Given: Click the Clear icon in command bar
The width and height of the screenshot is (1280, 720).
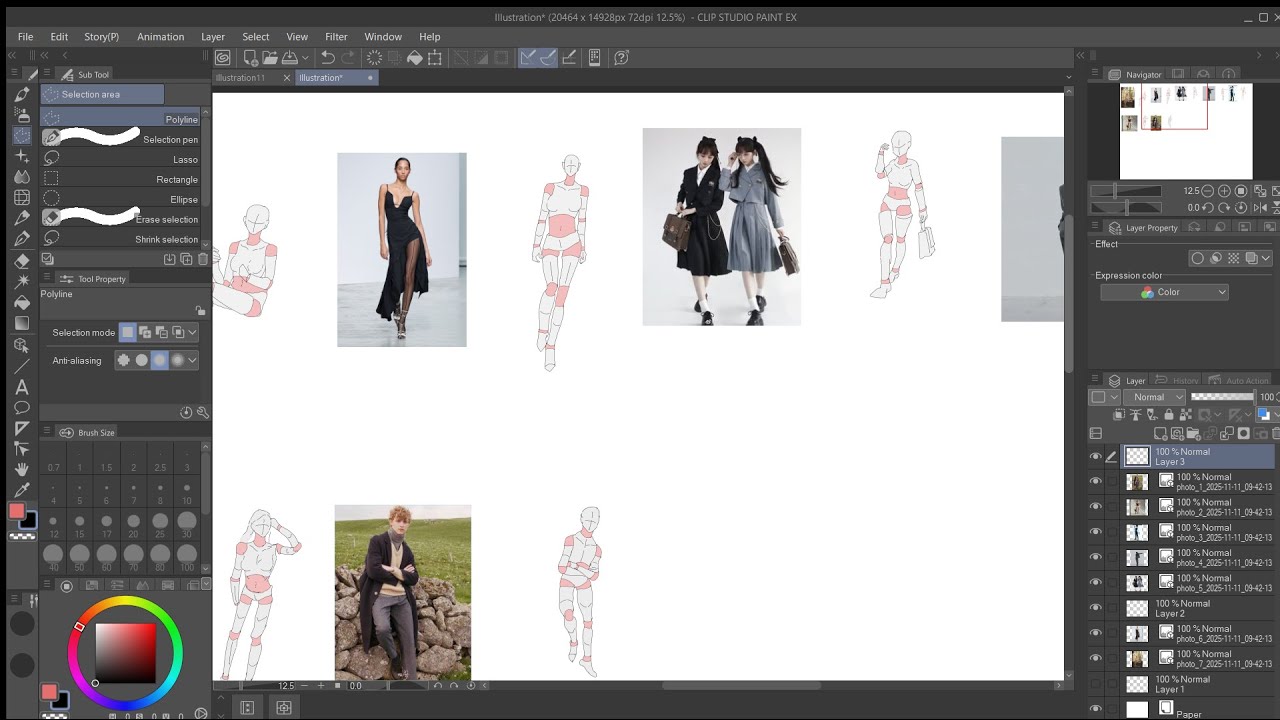Looking at the screenshot, I should pos(374,58).
